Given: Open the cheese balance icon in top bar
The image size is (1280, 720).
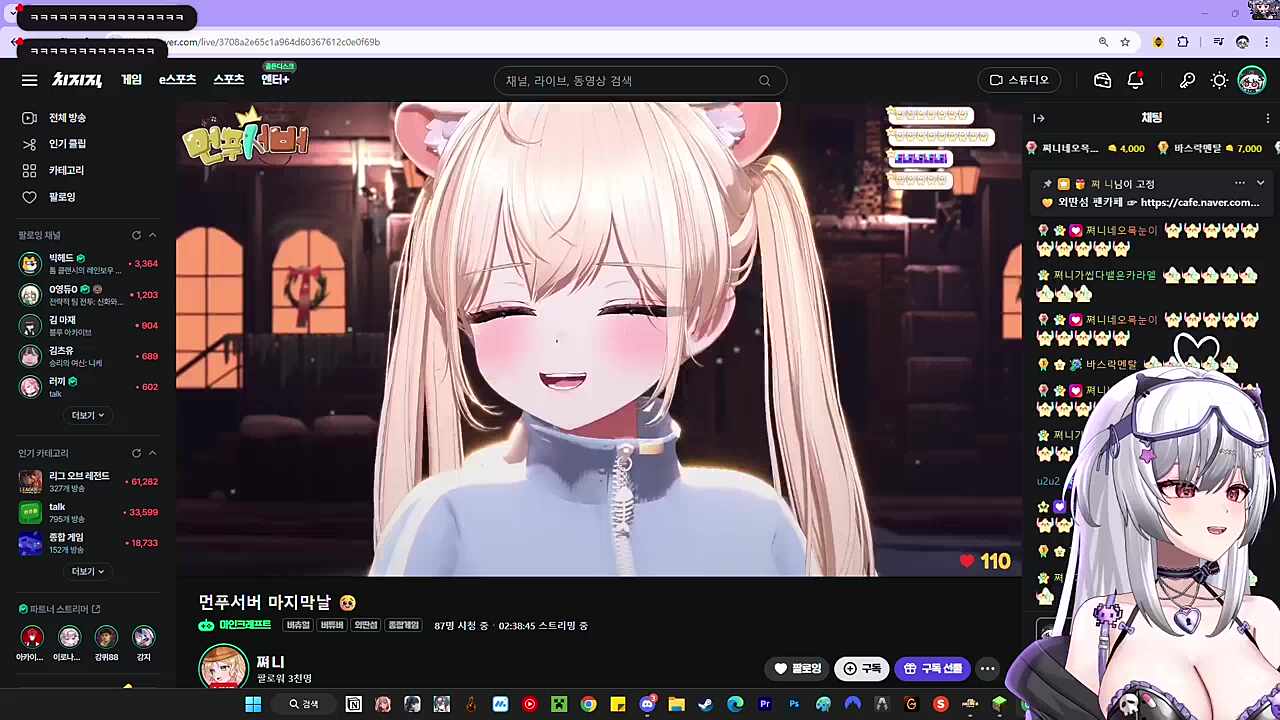Looking at the screenshot, I should point(1102,80).
